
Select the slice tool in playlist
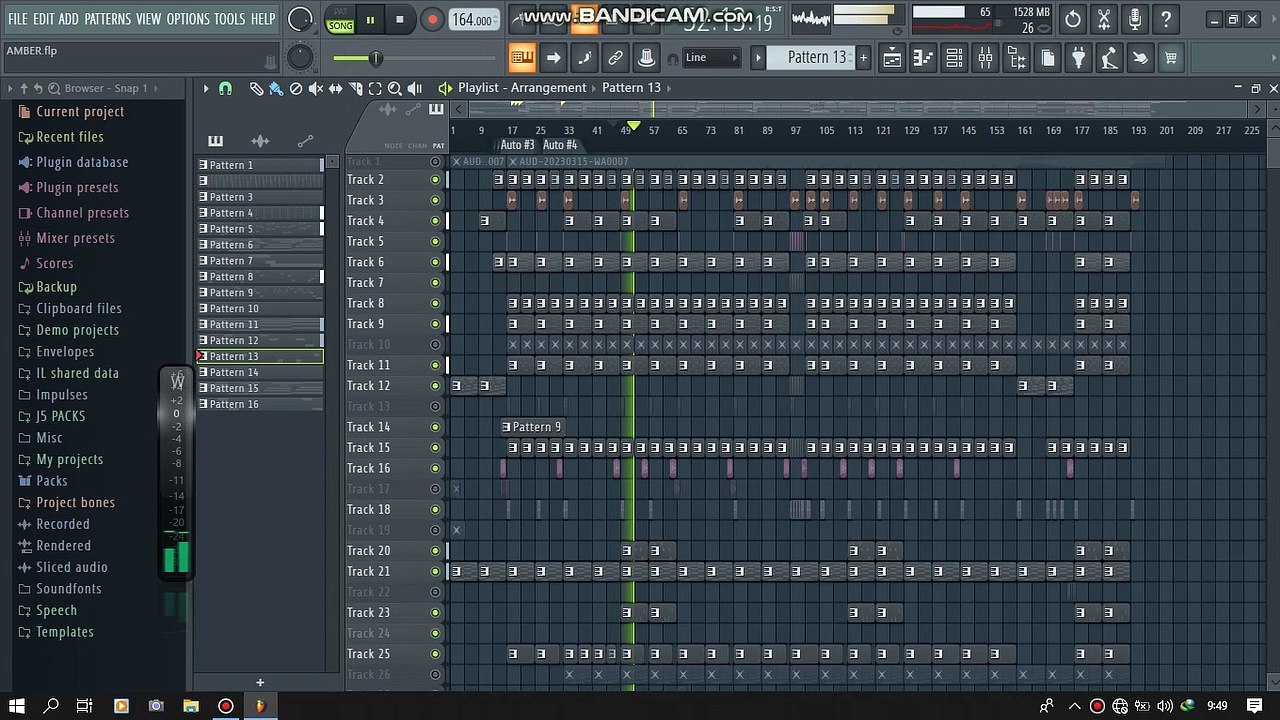tap(355, 88)
